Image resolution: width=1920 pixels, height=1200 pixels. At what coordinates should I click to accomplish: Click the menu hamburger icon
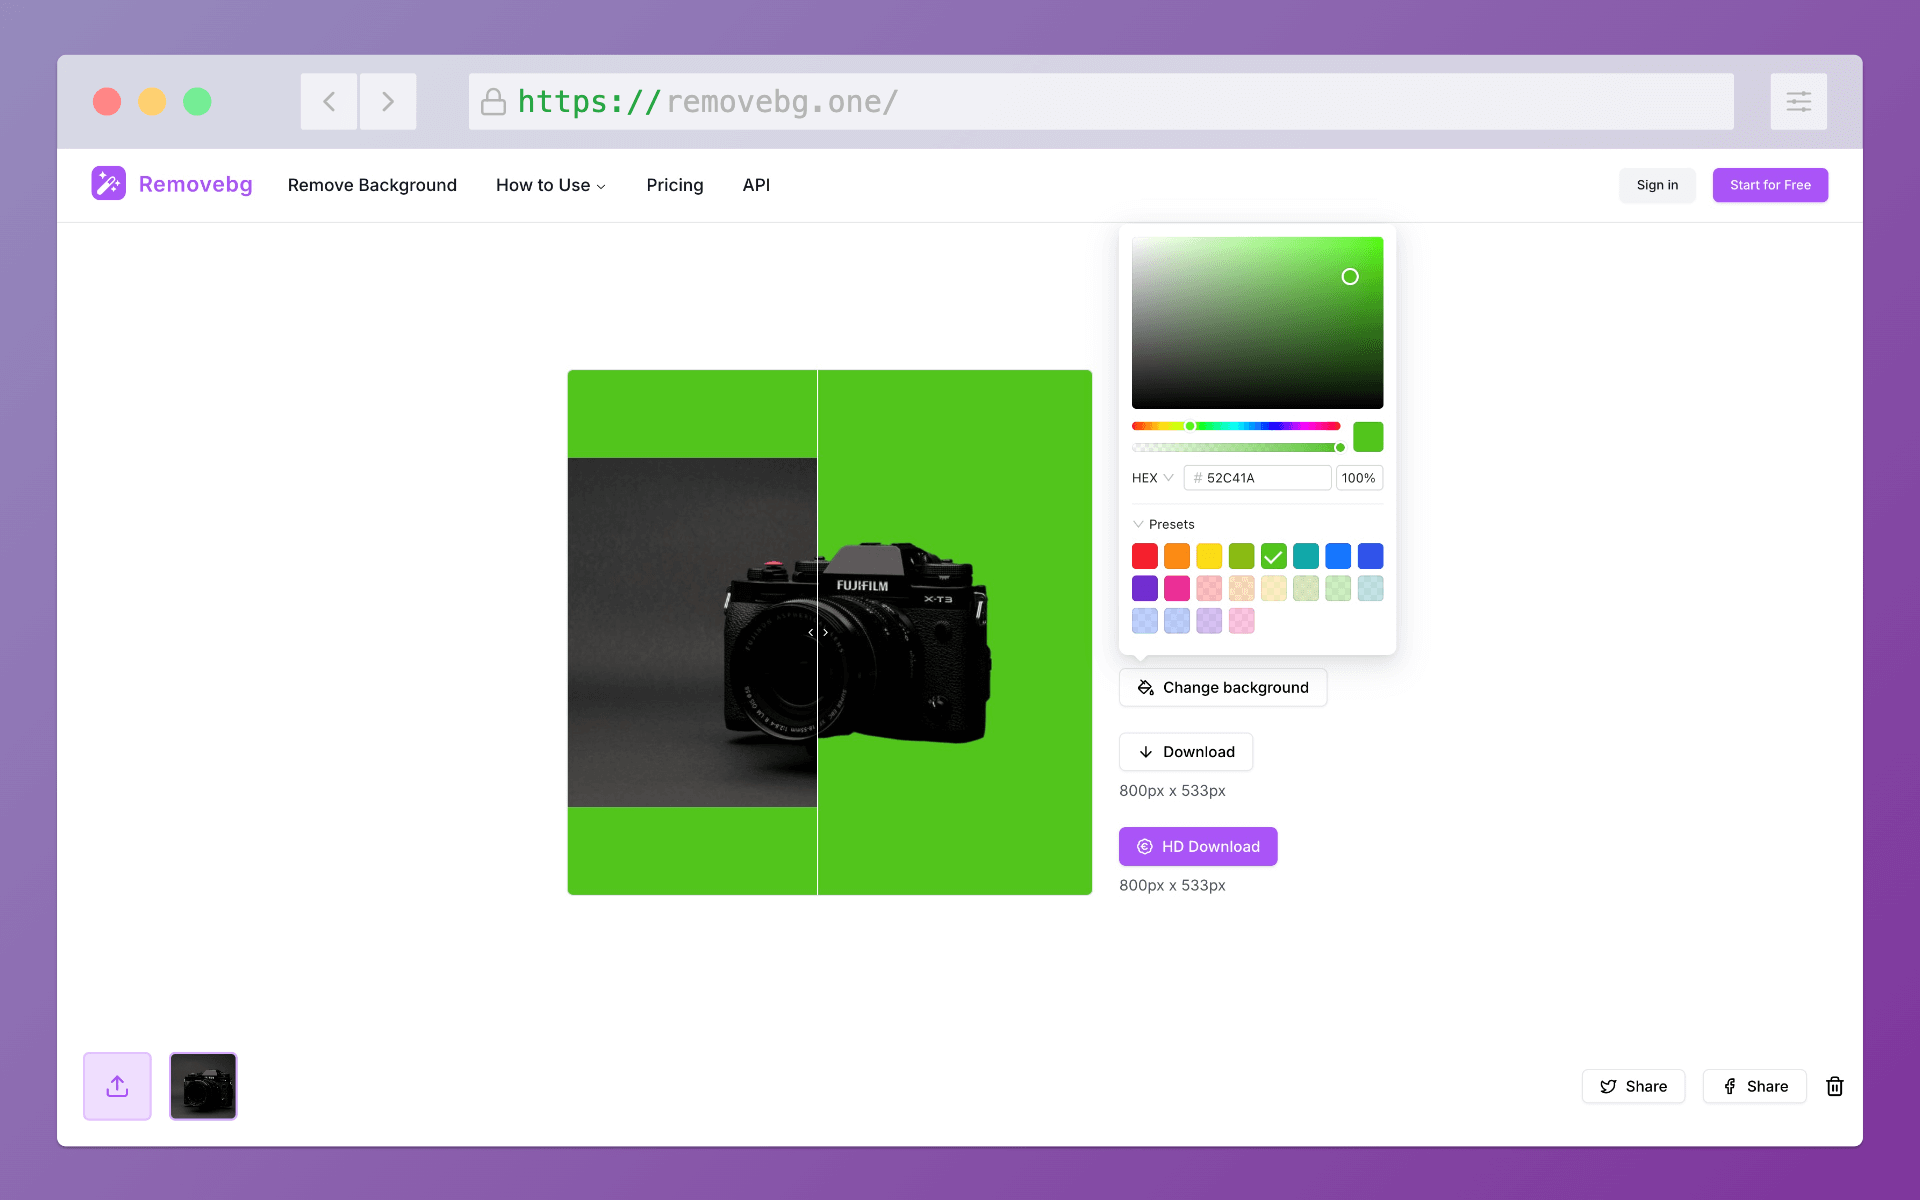click(1798, 101)
